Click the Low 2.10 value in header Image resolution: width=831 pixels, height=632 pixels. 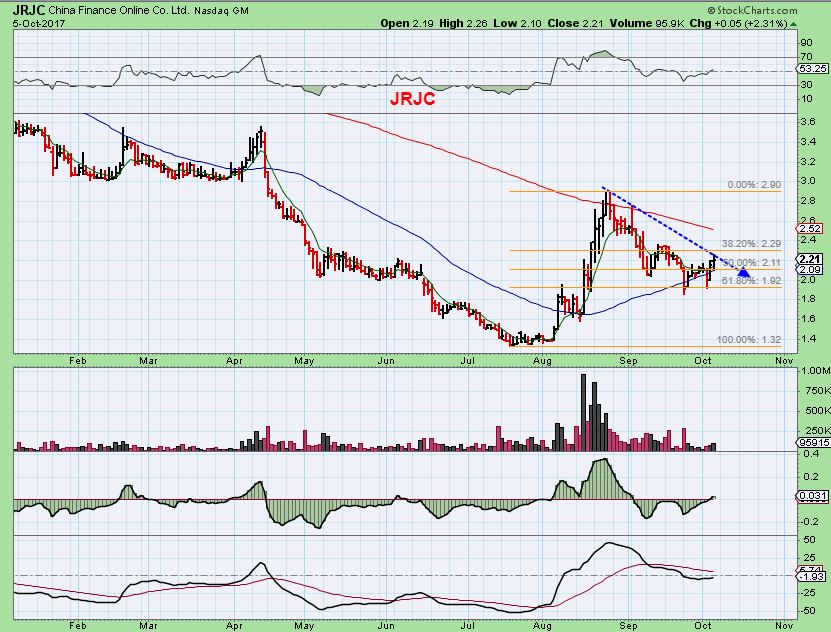coord(517,23)
